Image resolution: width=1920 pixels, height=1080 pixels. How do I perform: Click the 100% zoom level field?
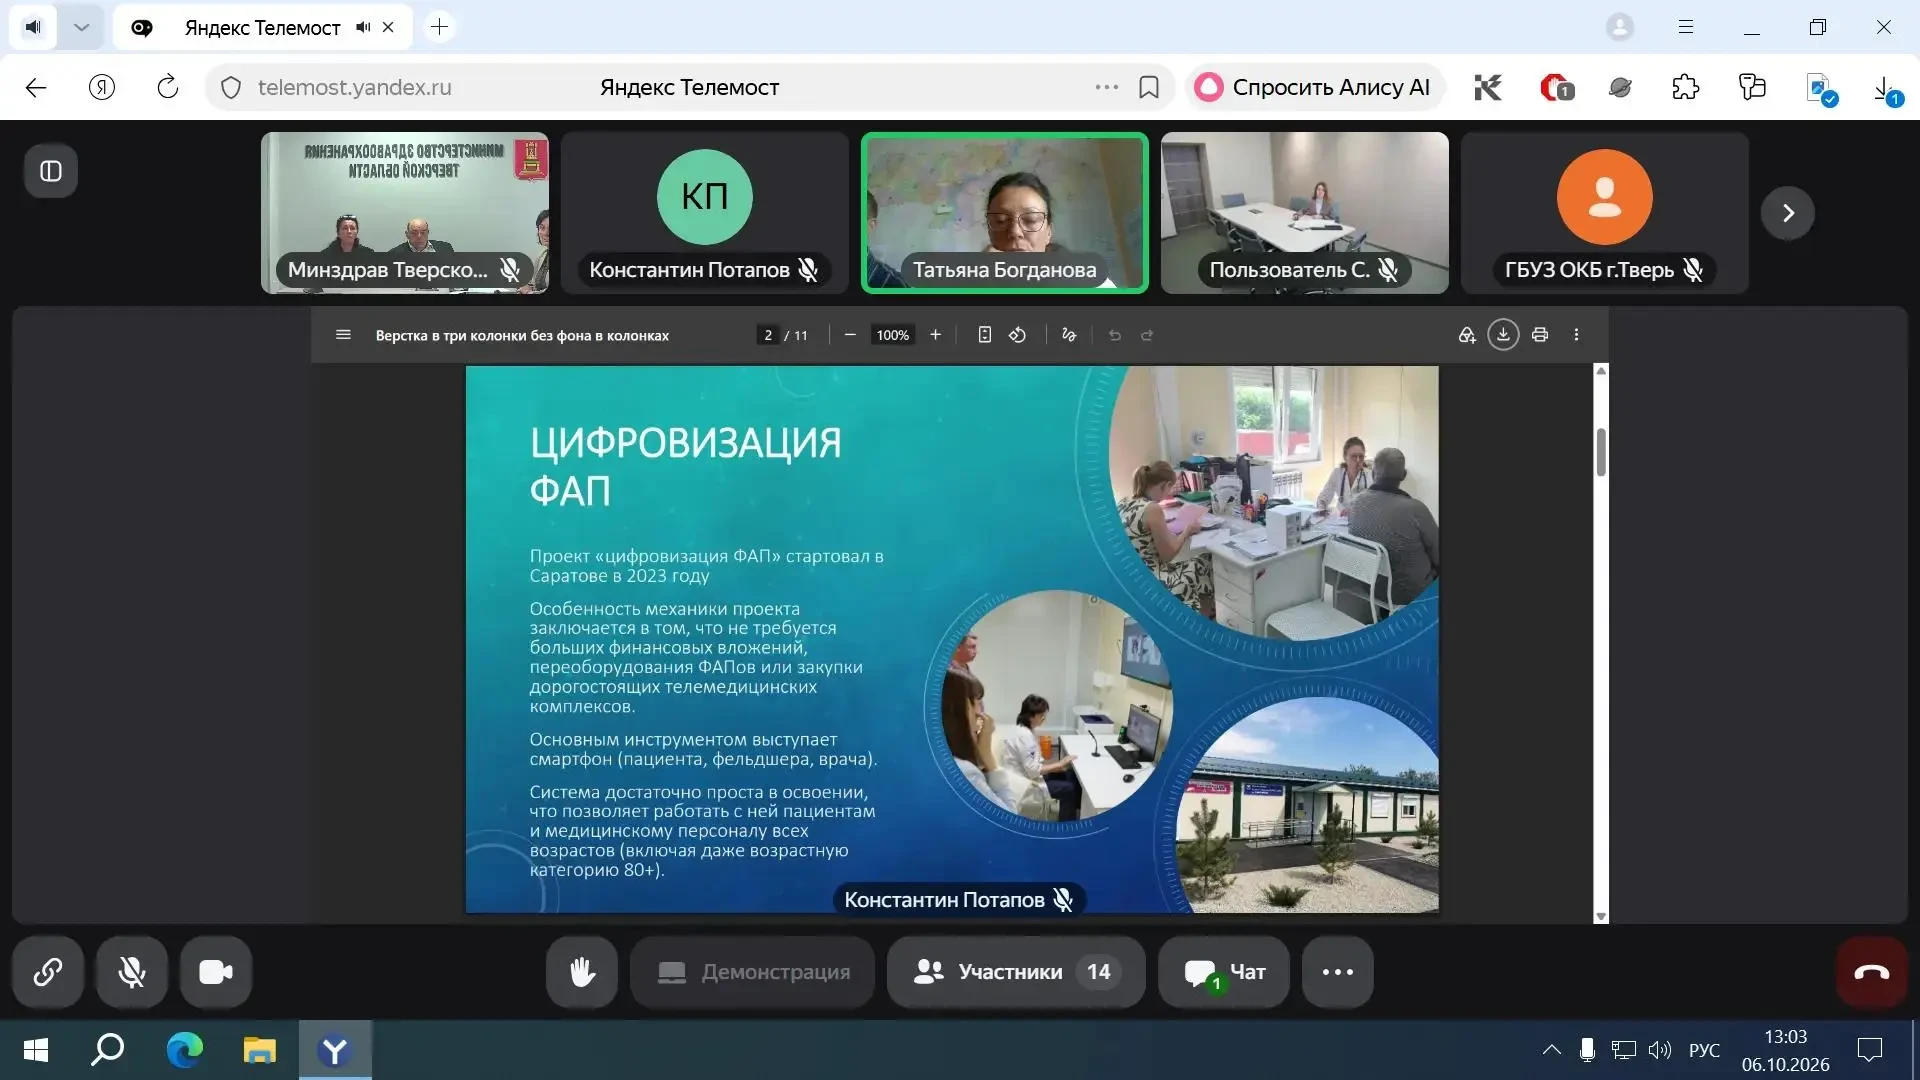[892, 335]
